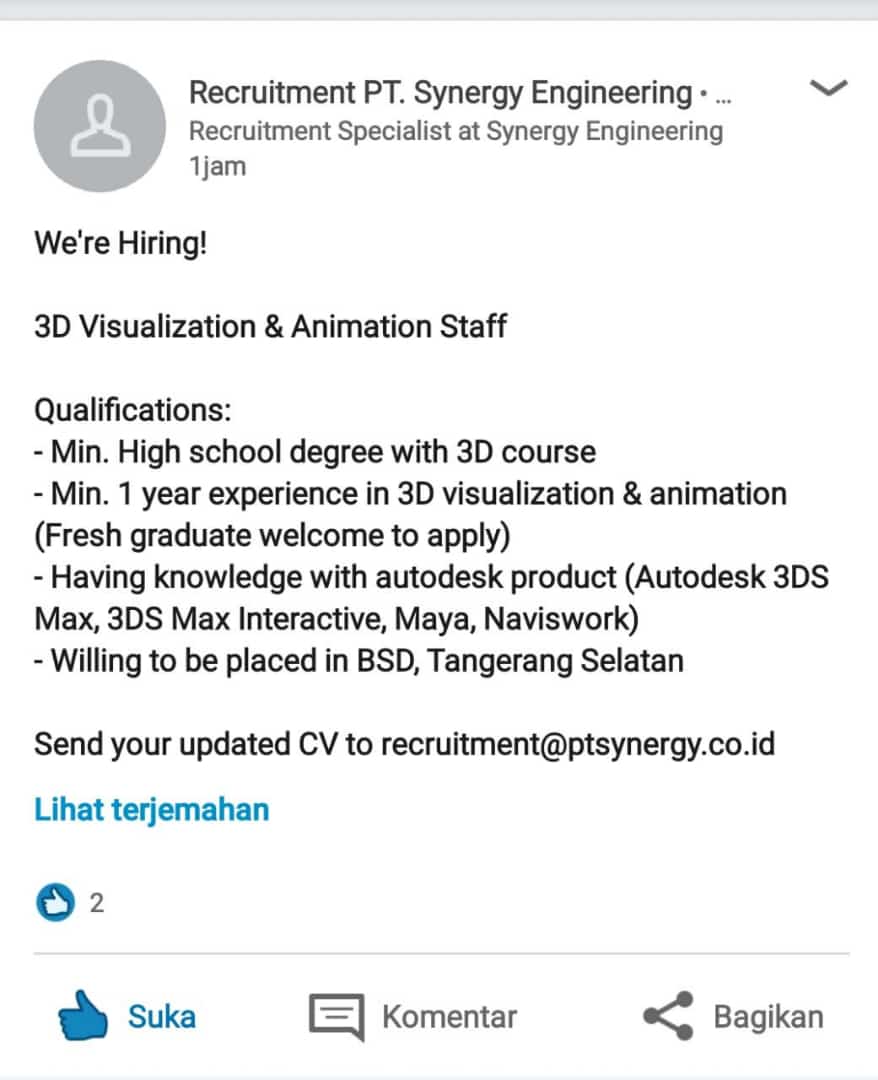The image size is (878, 1080).
Task: Click the recruitment@ptsynergy.co.id email address
Action: [x=578, y=744]
